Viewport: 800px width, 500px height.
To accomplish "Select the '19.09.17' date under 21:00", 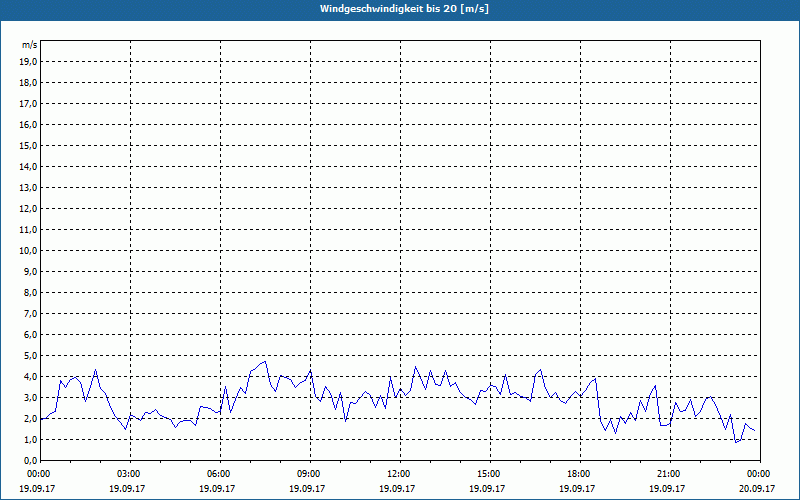I will click(x=667, y=488).
